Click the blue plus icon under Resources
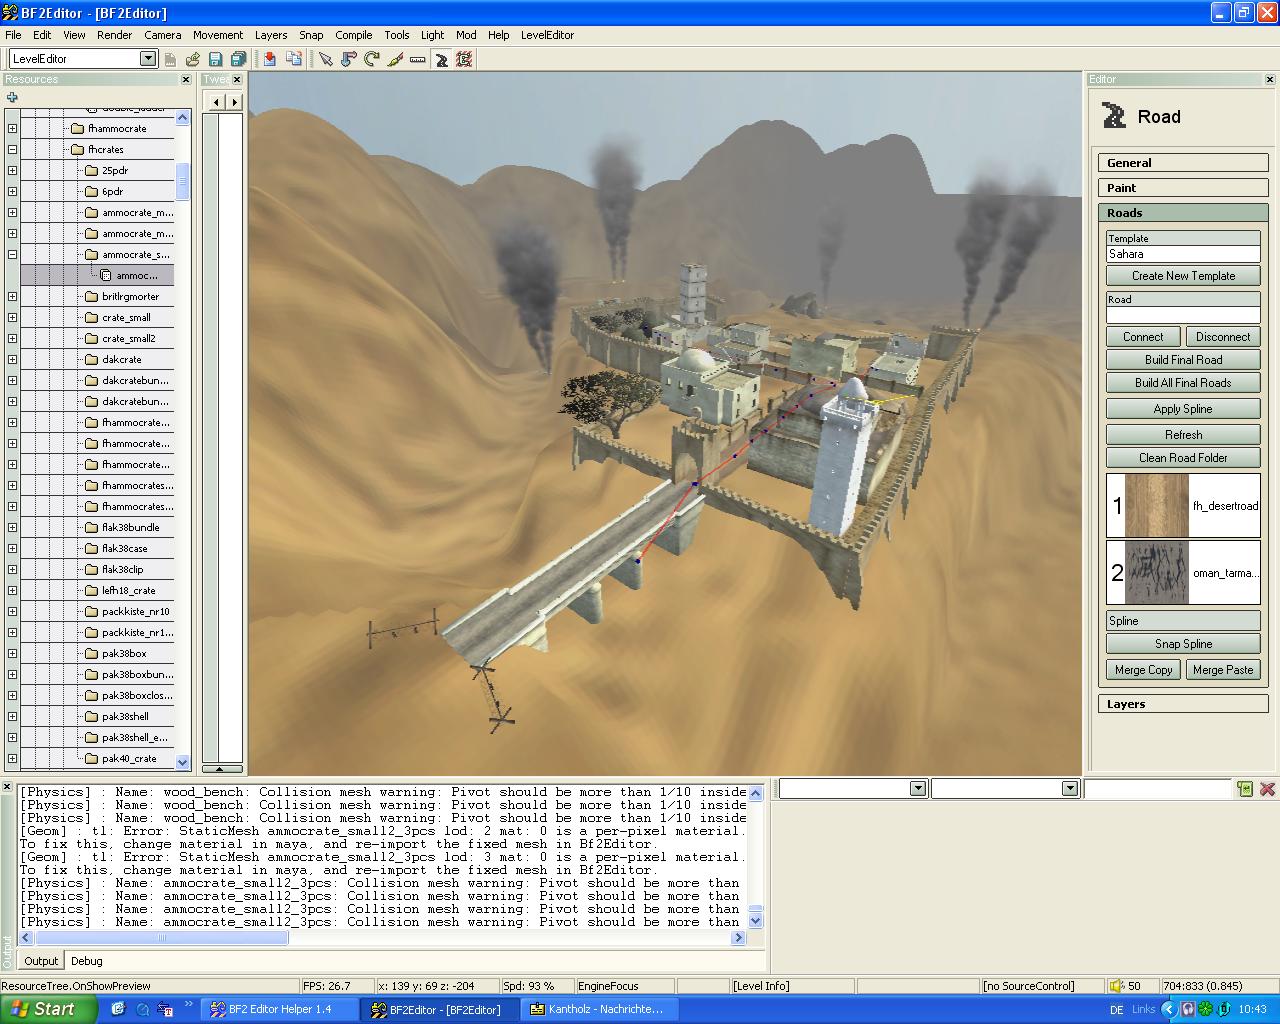The width and height of the screenshot is (1280, 1024). point(12,97)
